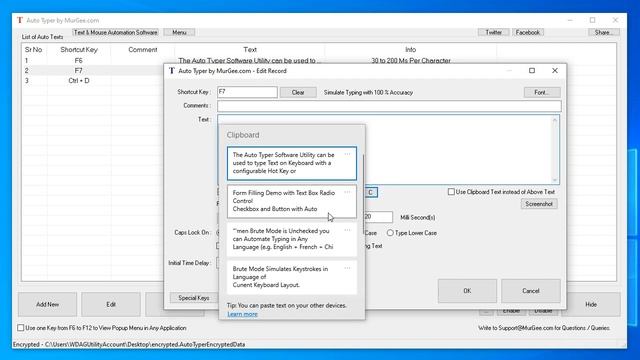Click into the Comments input field
The height and width of the screenshot is (360, 640).
pyautogui.click(x=389, y=106)
